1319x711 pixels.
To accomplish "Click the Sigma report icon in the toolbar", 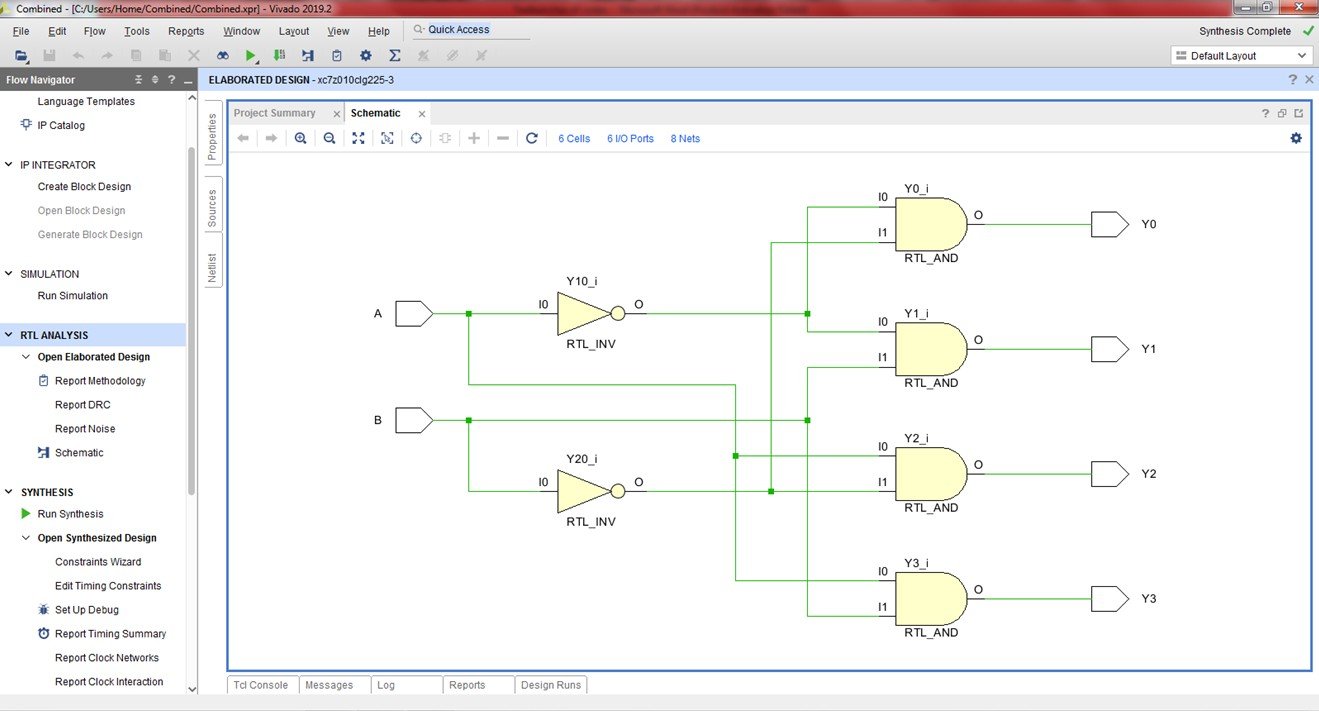I will [x=394, y=55].
